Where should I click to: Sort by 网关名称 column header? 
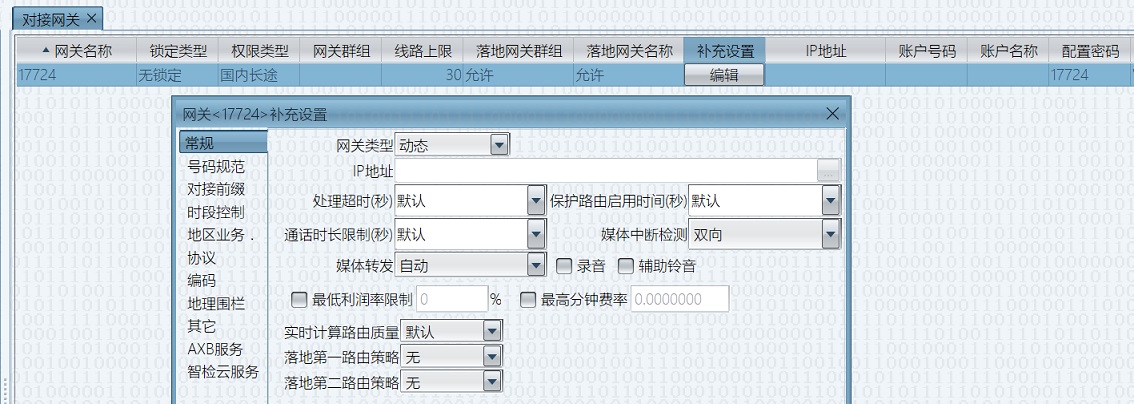point(77,51)
